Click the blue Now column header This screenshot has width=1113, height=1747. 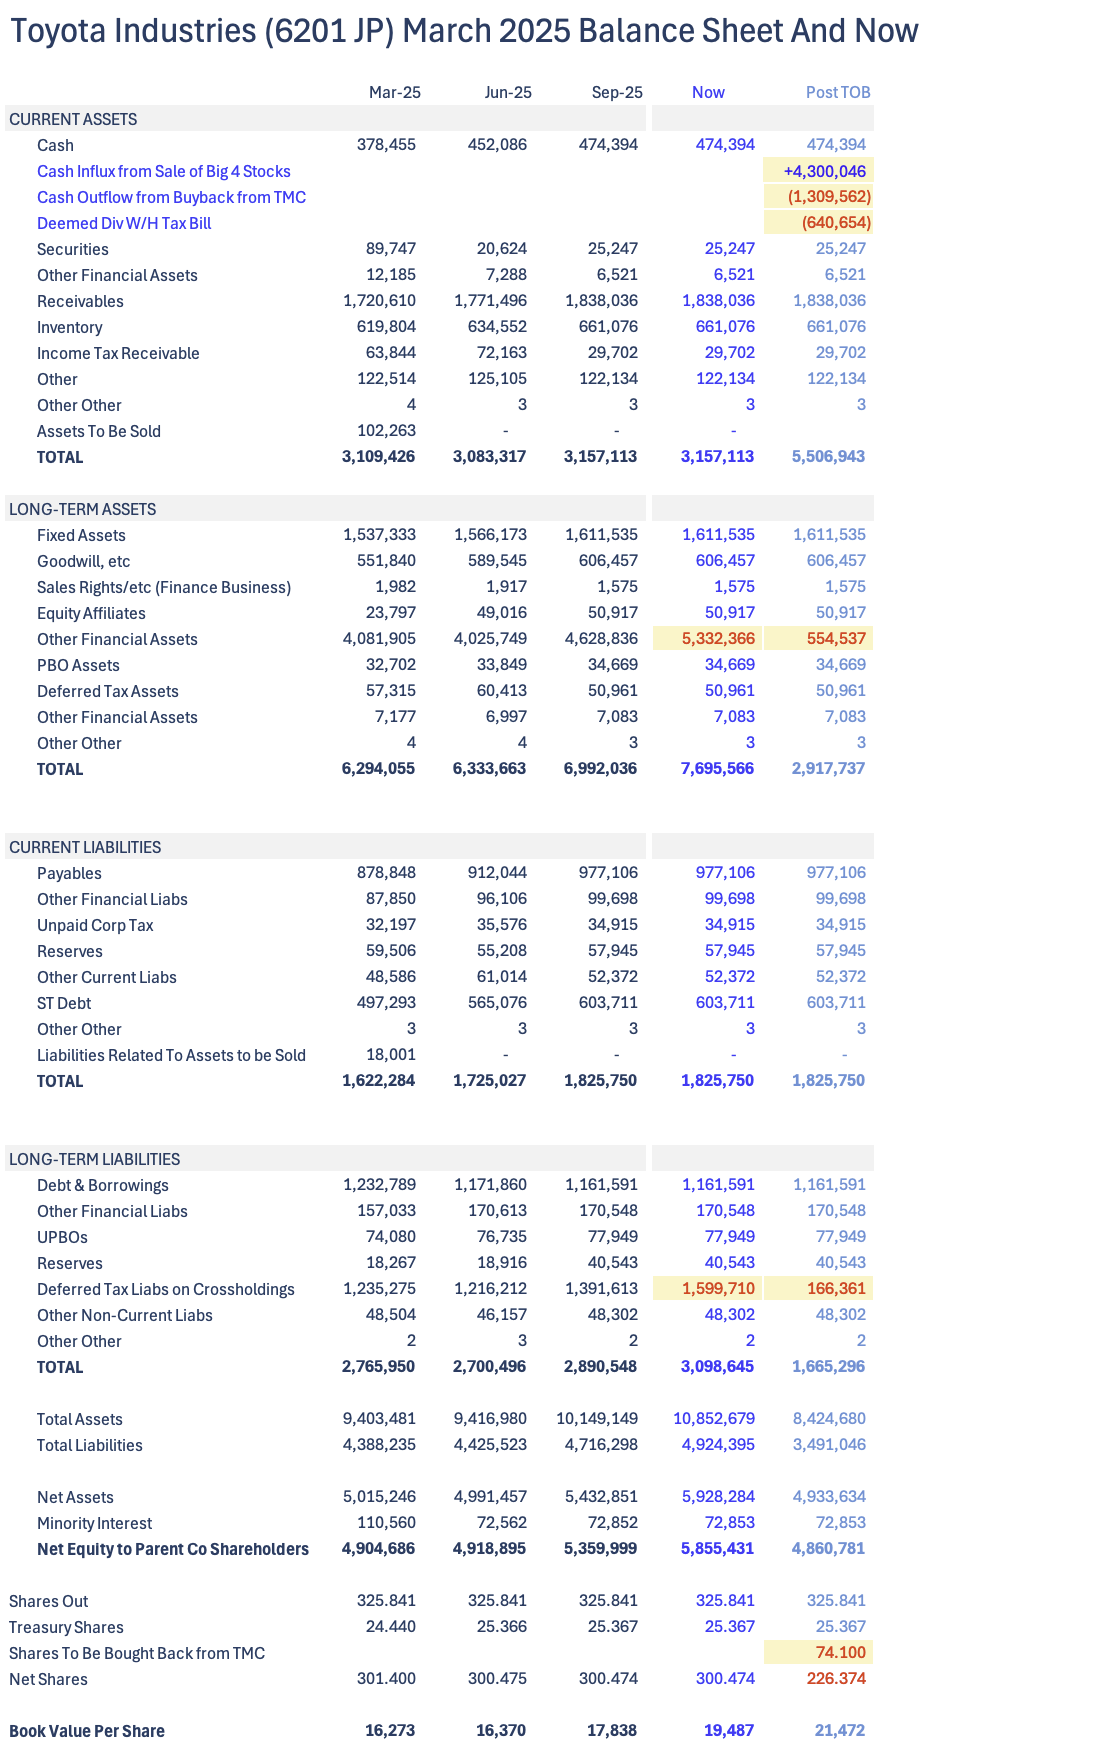pos(708,92)
